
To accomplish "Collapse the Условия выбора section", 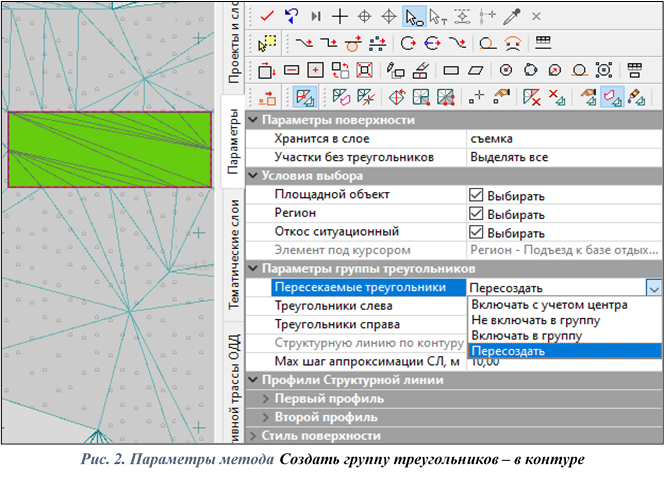I will pyautogui.click(x=253, y=175).
